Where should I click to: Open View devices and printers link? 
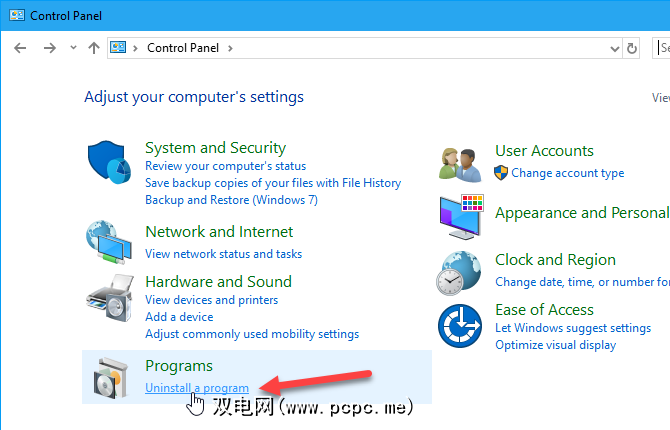coord(211,300)
